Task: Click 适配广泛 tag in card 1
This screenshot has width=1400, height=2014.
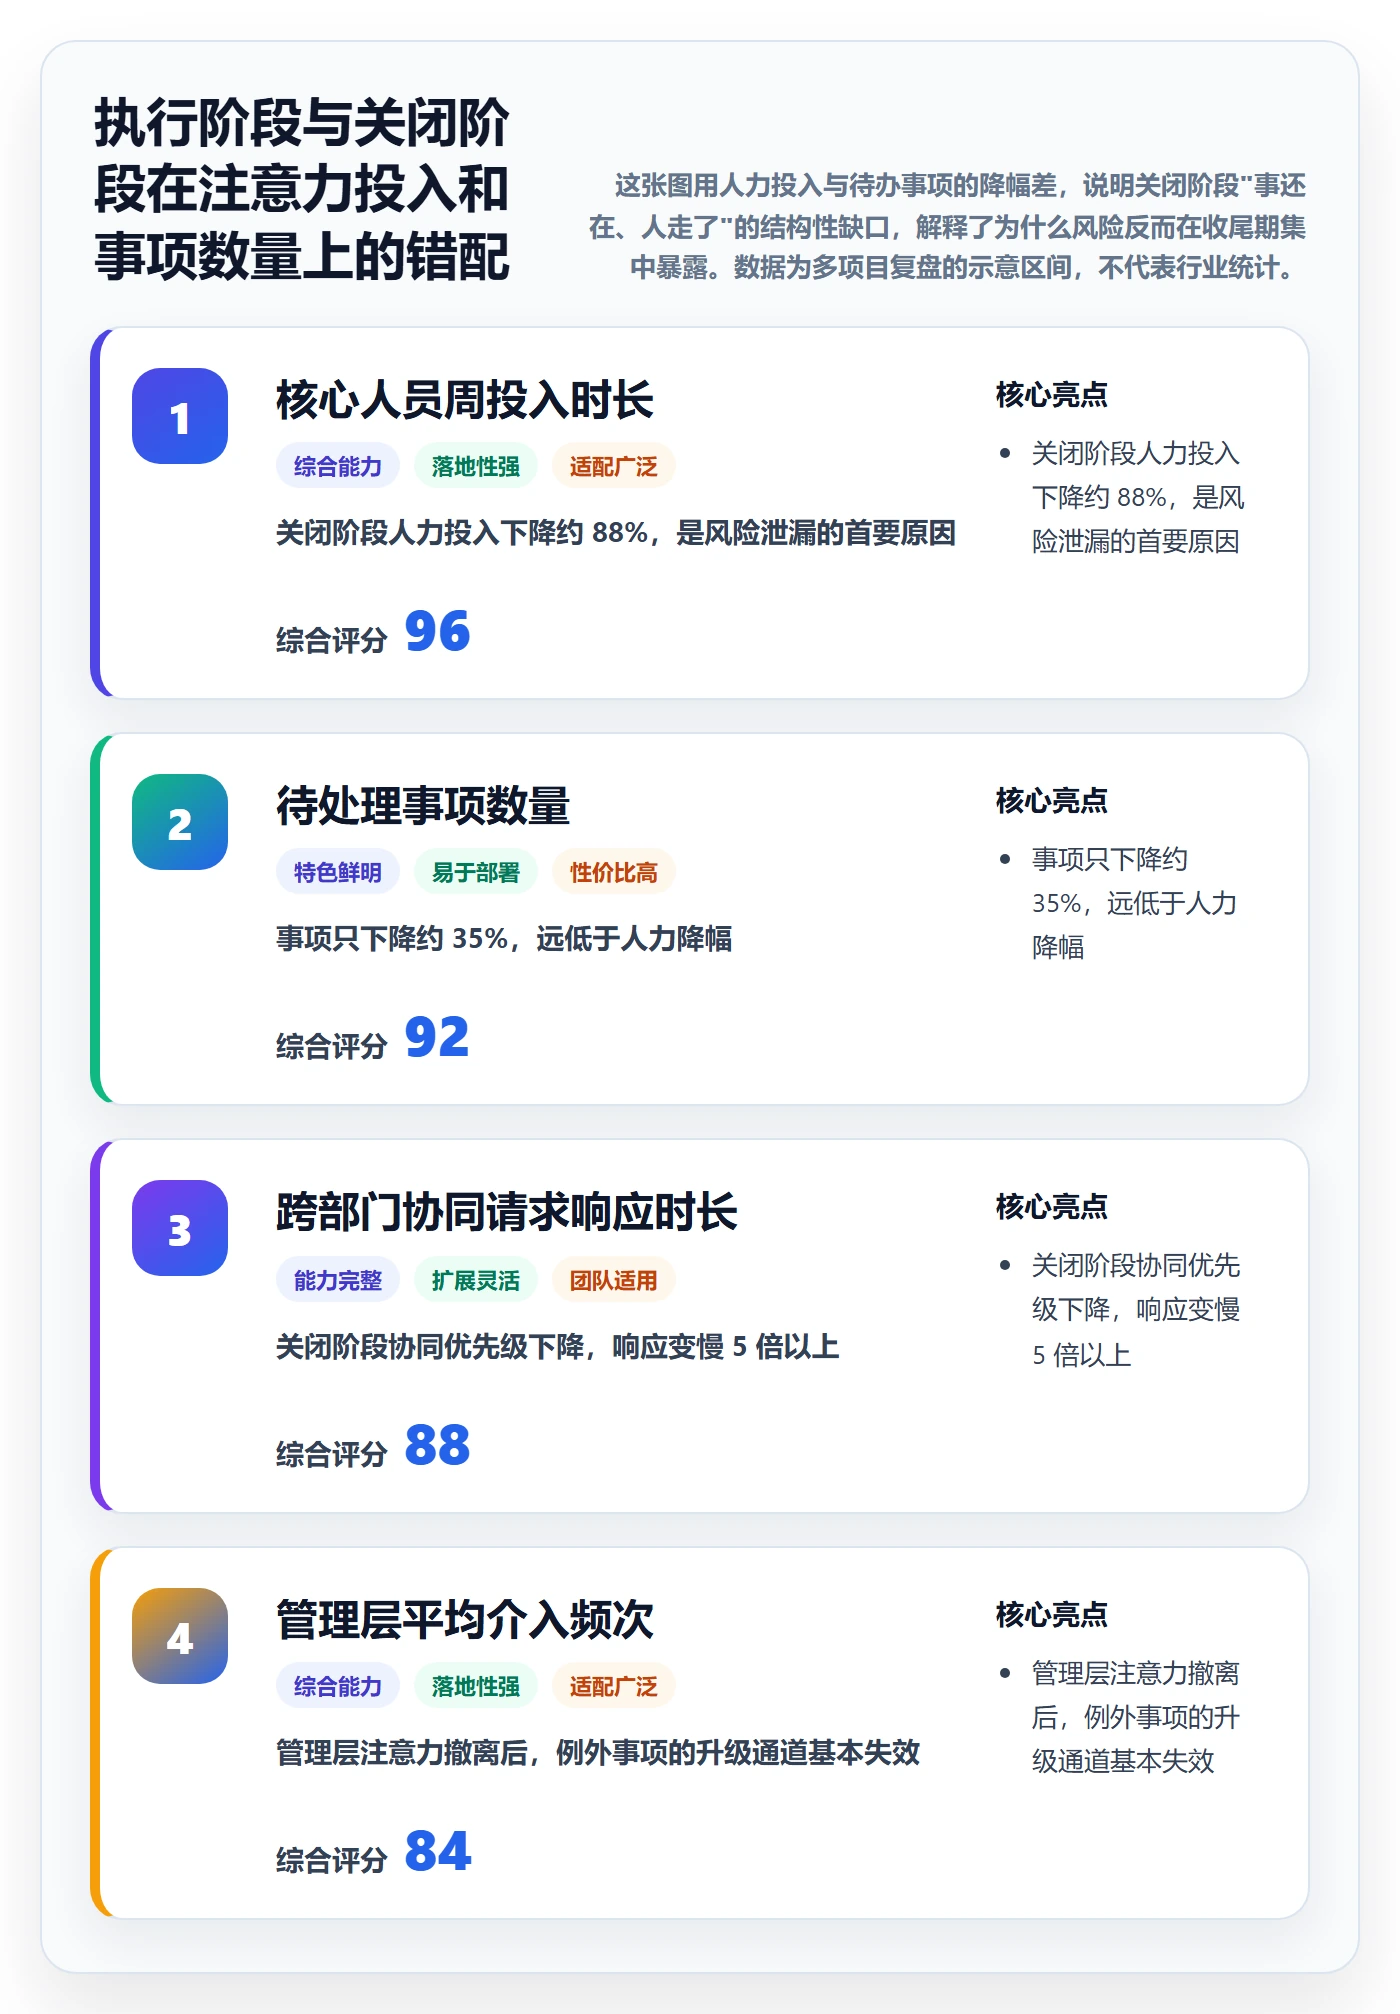Action: [614, 466]
